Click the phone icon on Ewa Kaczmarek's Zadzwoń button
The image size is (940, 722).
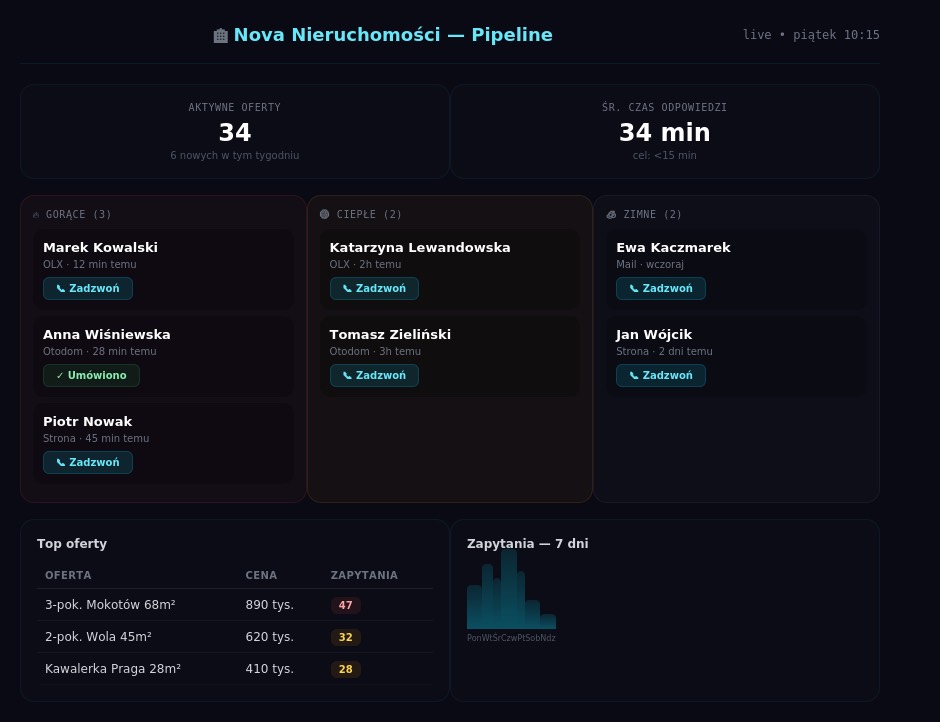(x=634, y=288)
